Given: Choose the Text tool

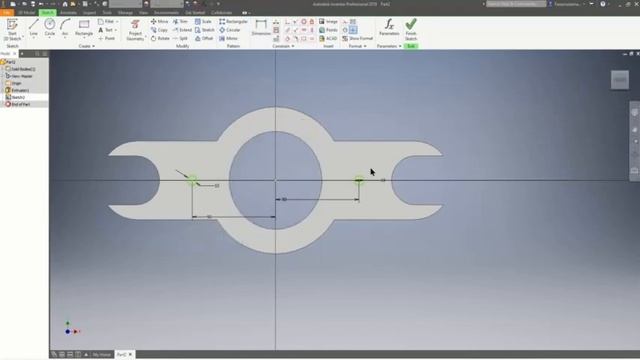Looking at the screenshot, I should [x=105, y=30].
